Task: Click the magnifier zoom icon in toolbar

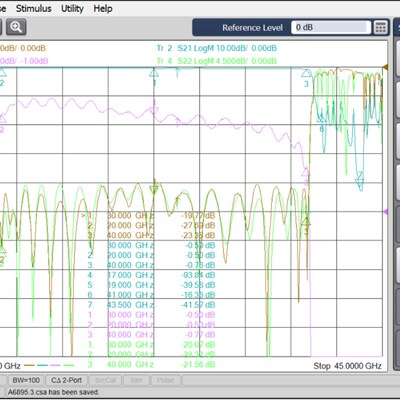Action: (x=16, y=27)
